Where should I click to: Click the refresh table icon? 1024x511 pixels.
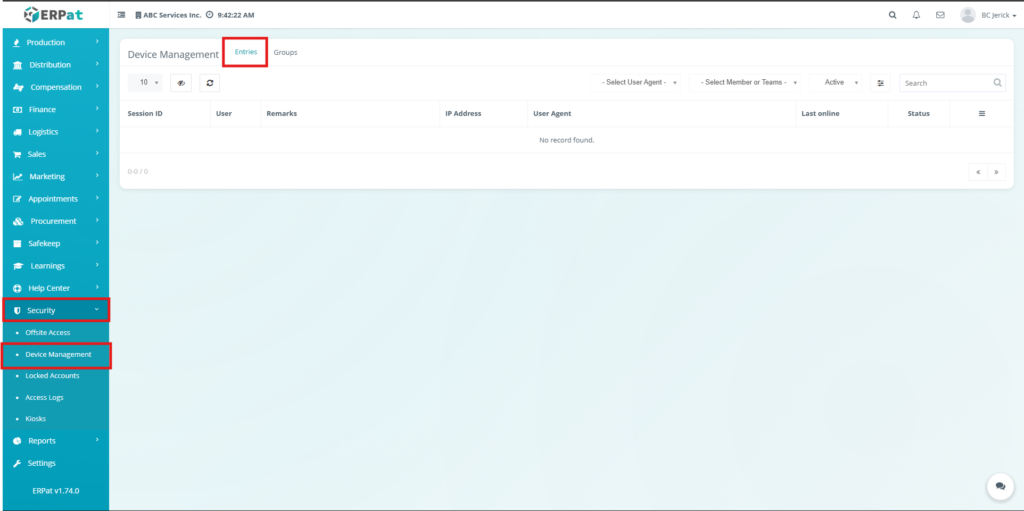click(209, 83)
